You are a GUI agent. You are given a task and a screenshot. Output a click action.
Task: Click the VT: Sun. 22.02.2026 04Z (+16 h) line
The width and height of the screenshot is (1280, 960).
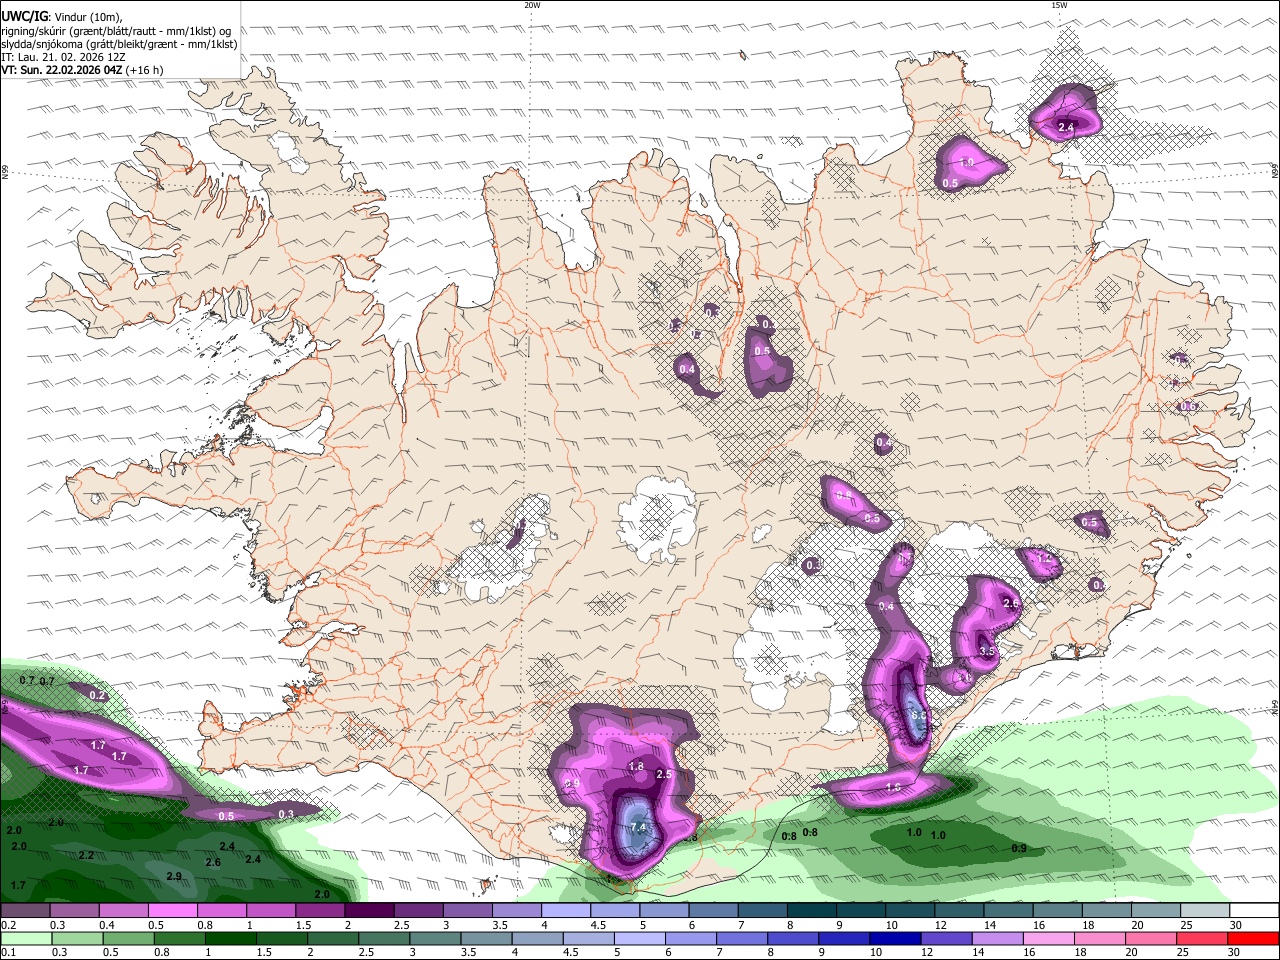point(82,71)
